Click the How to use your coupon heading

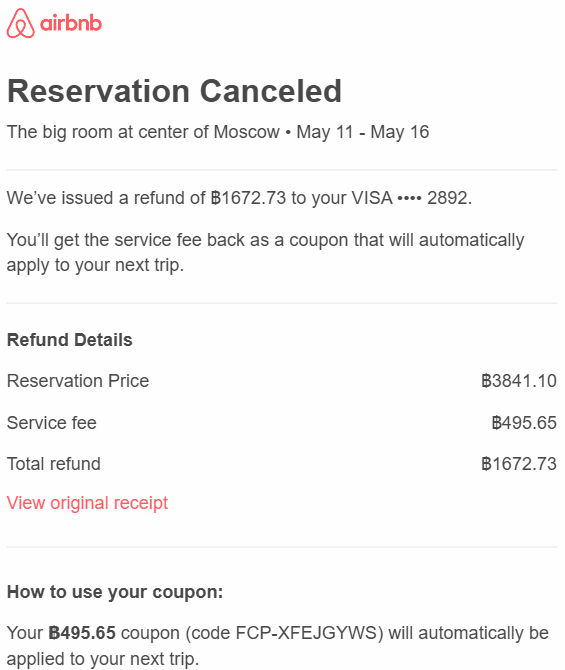115,592
